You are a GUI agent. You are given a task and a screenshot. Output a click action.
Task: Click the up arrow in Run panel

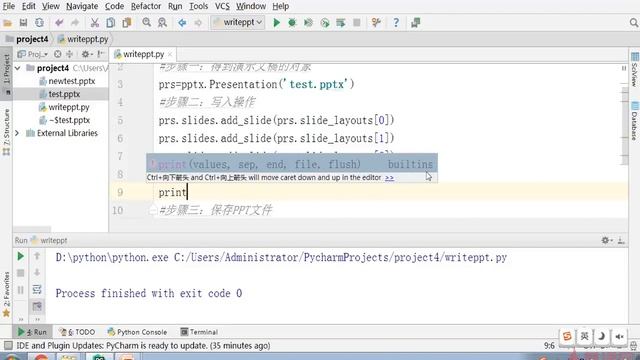37,256
